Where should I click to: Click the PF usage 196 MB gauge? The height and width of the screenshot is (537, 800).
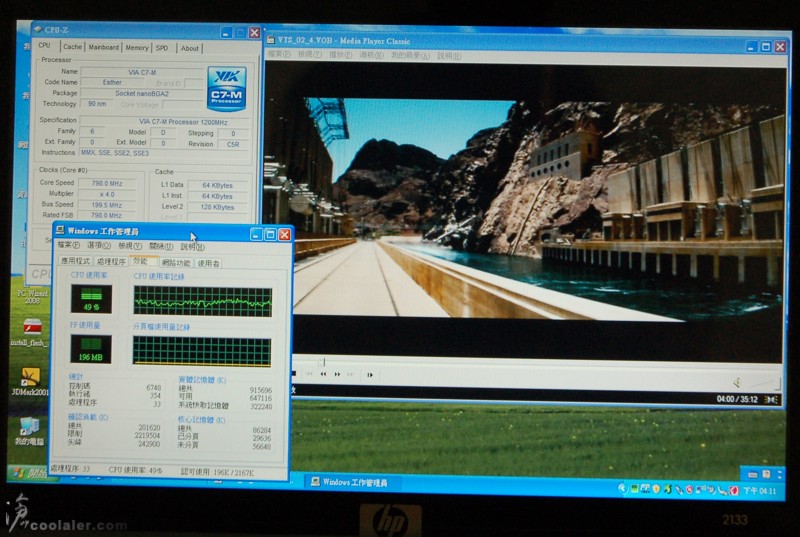coord(91,349)
